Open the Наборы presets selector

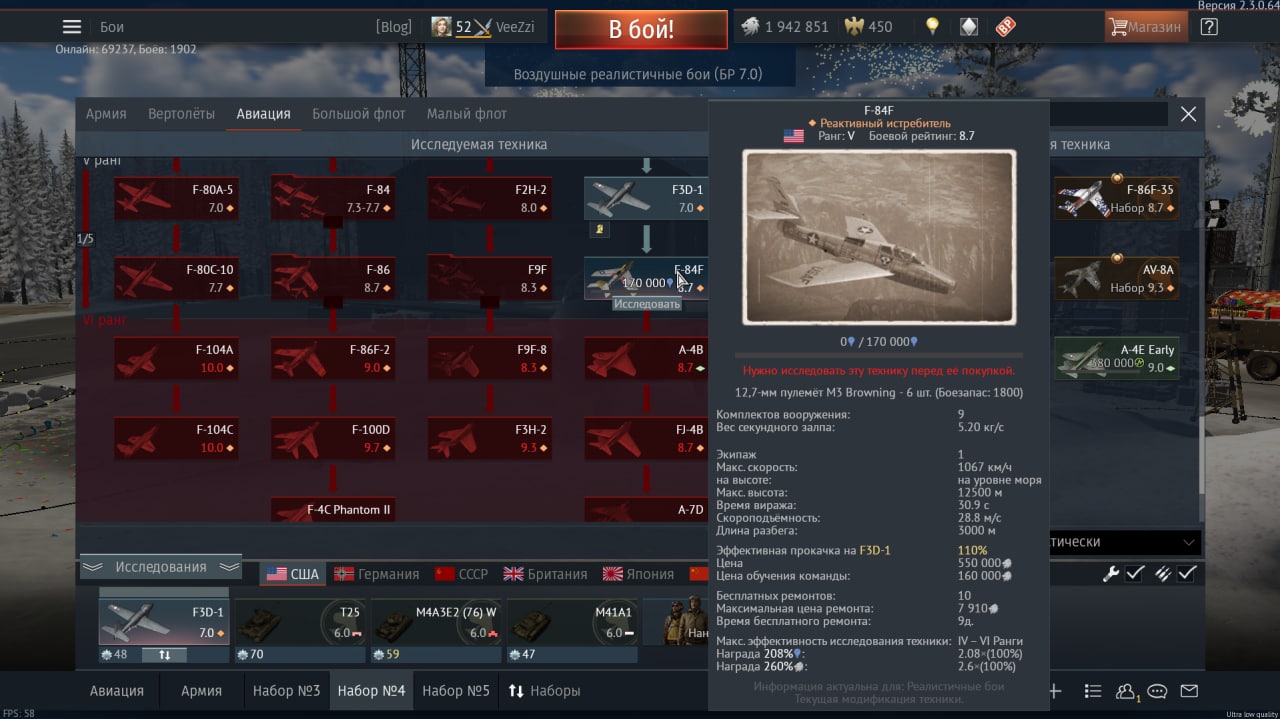click(x=545, y=691)
